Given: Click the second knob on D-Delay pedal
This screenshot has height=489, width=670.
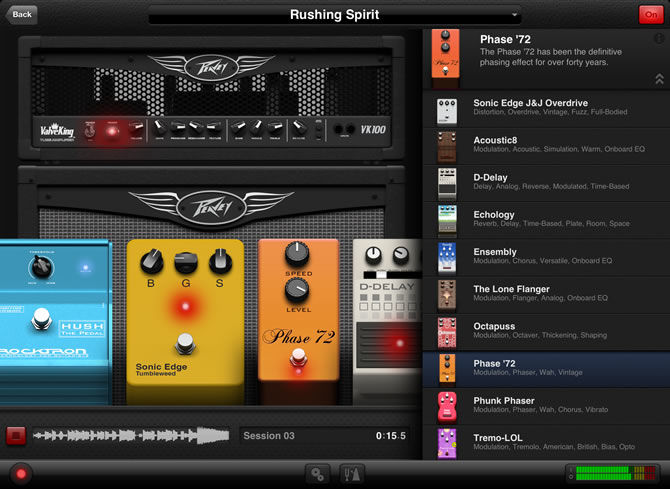Looking at the screenshot, I should (x=401, y=255).
